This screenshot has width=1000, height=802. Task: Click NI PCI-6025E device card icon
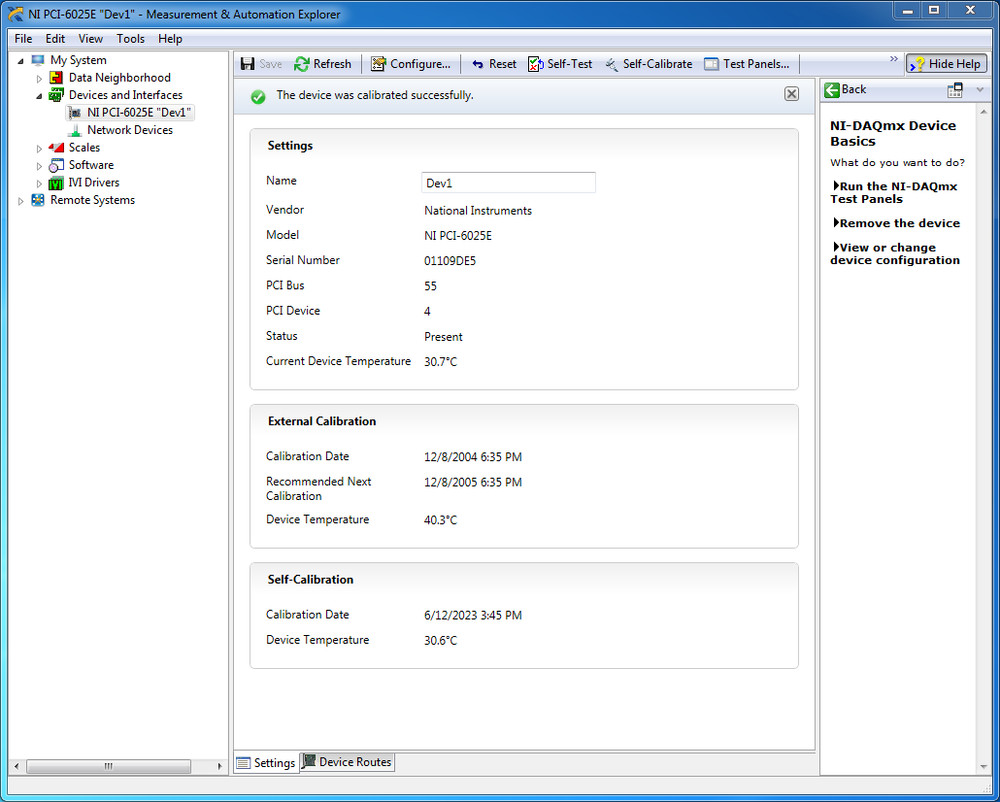75,113
